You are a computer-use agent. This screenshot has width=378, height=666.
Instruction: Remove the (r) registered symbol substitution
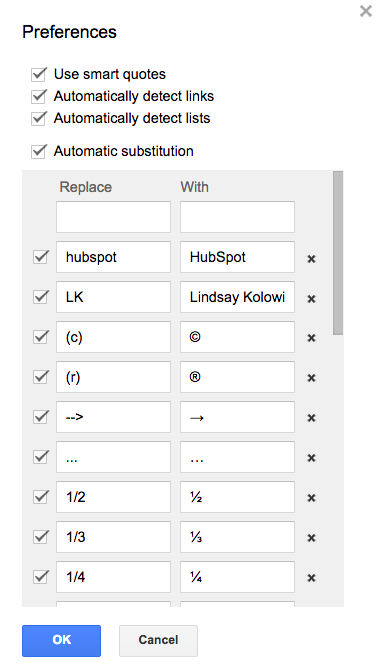click(x=311, y=378)
